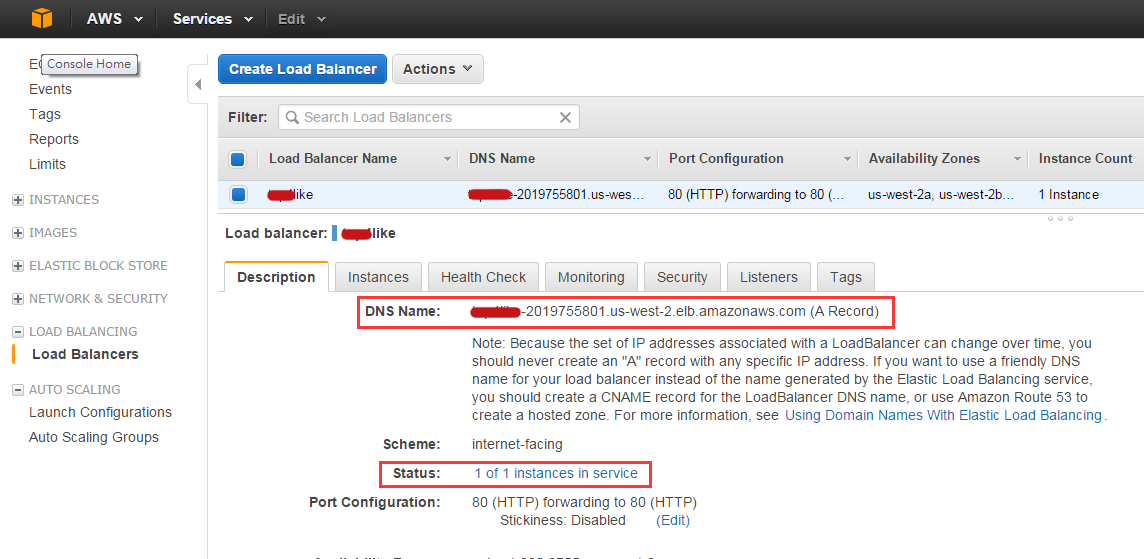Click Create Load Balancer button
This screenshot has height=559, width=1144.
click(x=302, y=69)
